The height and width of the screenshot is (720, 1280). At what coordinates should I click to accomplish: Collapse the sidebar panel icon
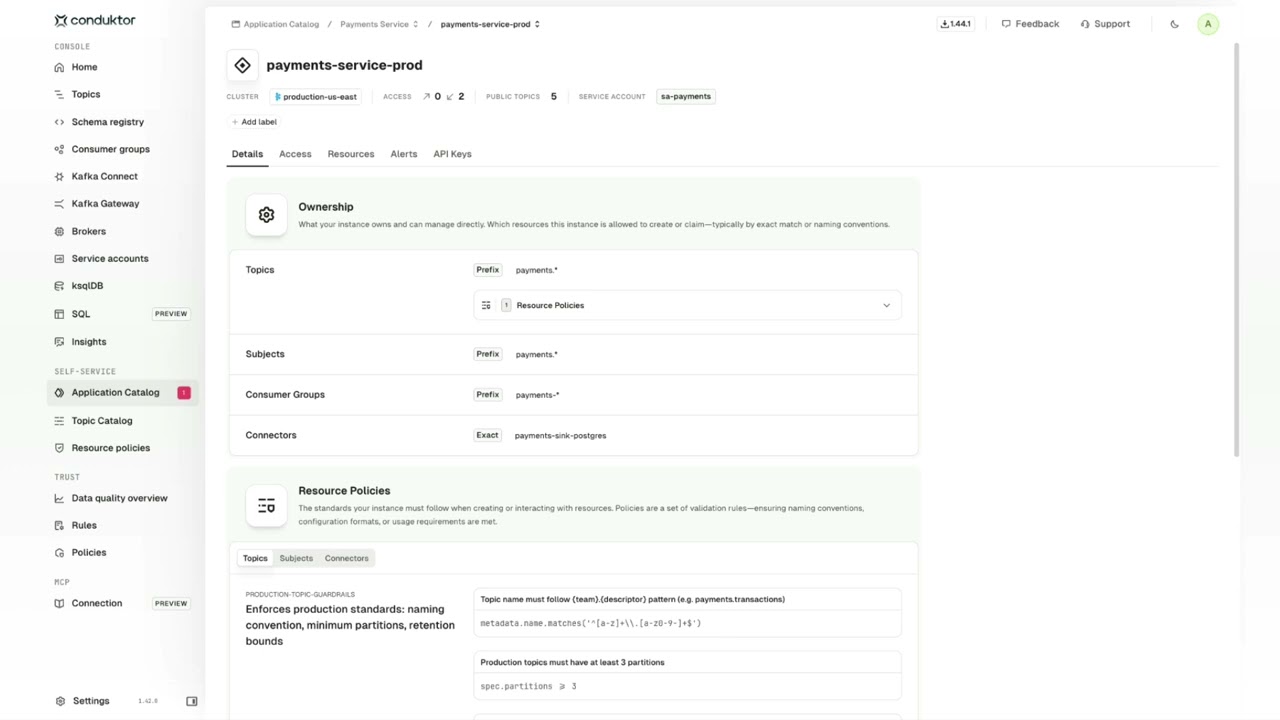coord(192,701)
